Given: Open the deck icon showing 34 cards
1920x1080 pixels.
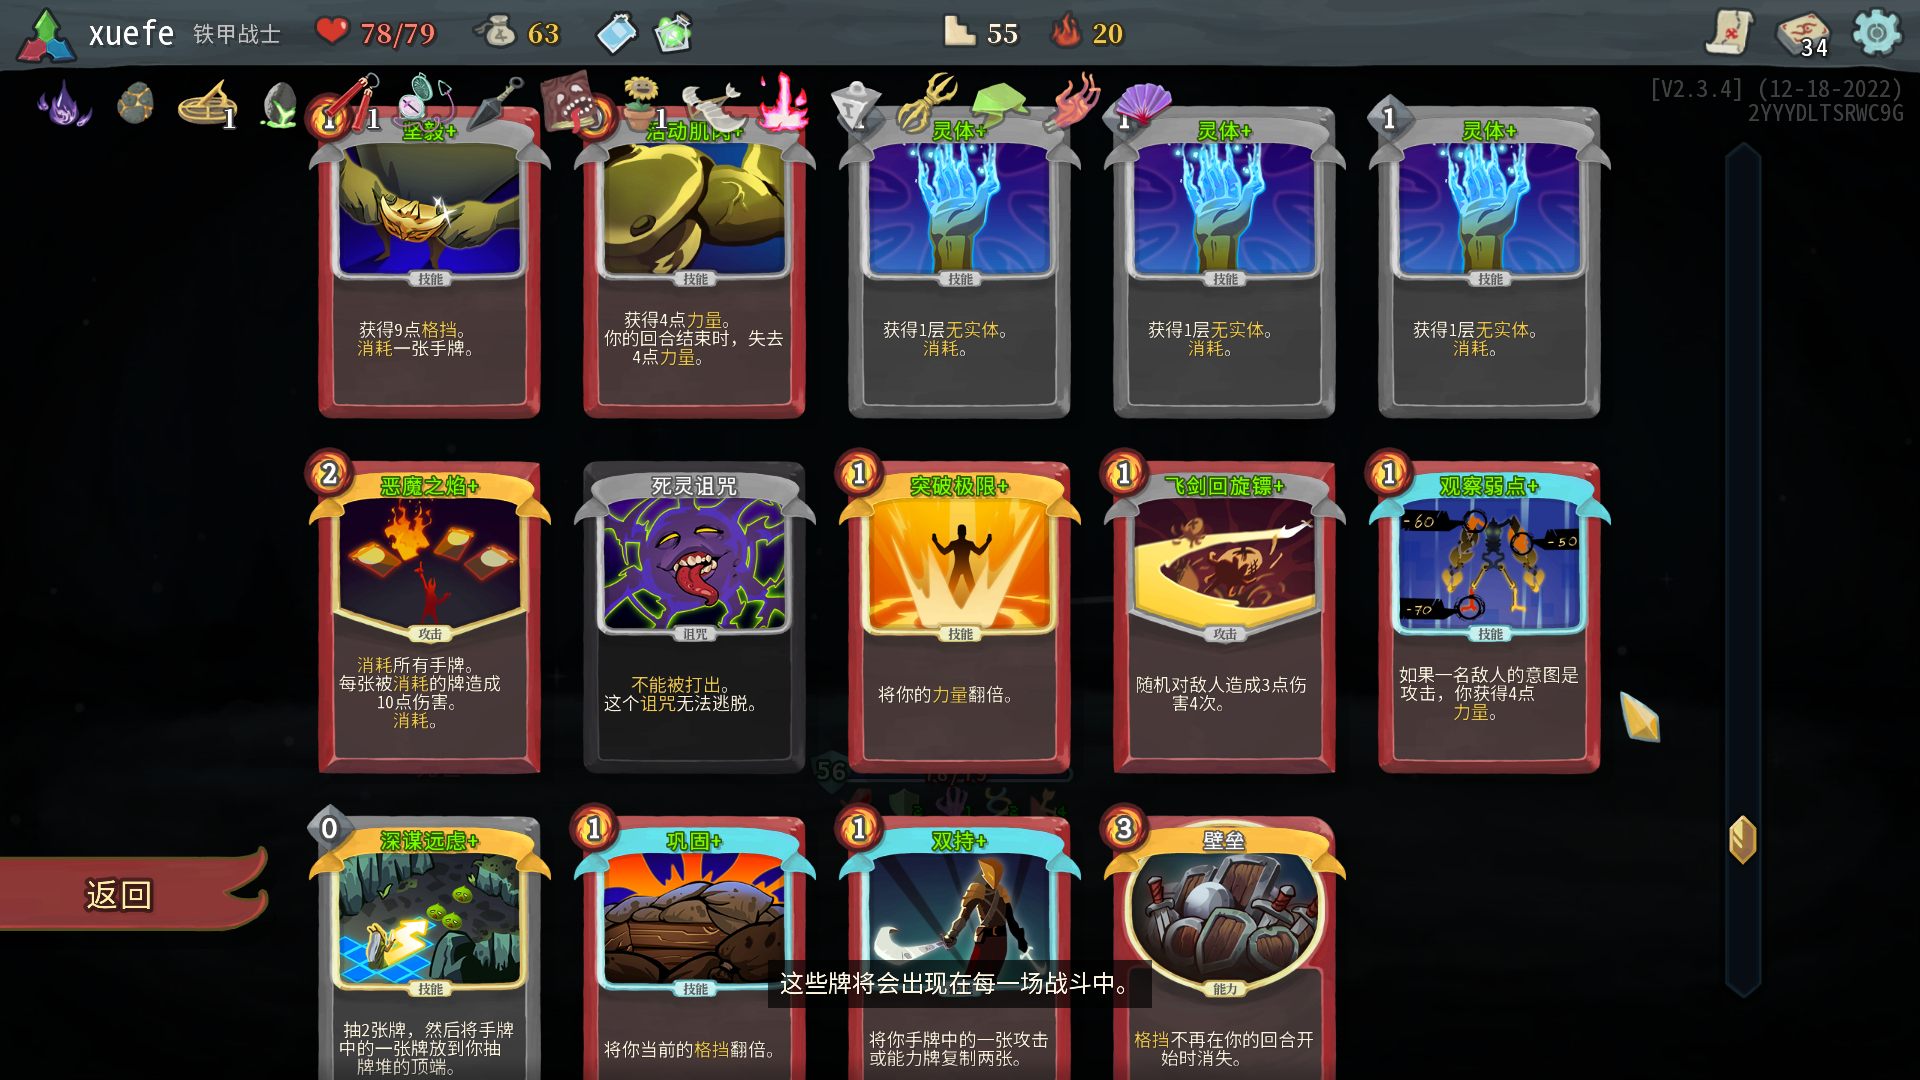Looking at the screenshot, I should pos(1802,34).
